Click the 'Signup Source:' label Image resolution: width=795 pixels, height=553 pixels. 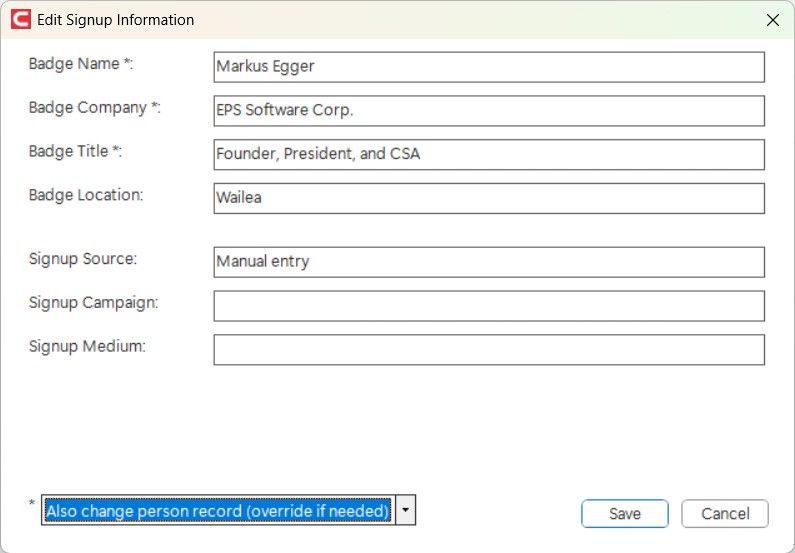(83, 259)
